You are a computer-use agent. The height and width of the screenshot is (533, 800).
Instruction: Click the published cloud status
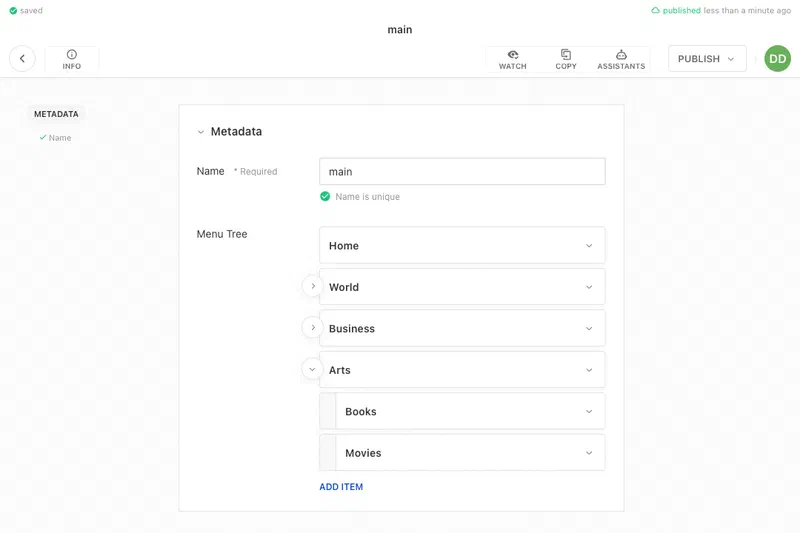[x=720, y=10]
